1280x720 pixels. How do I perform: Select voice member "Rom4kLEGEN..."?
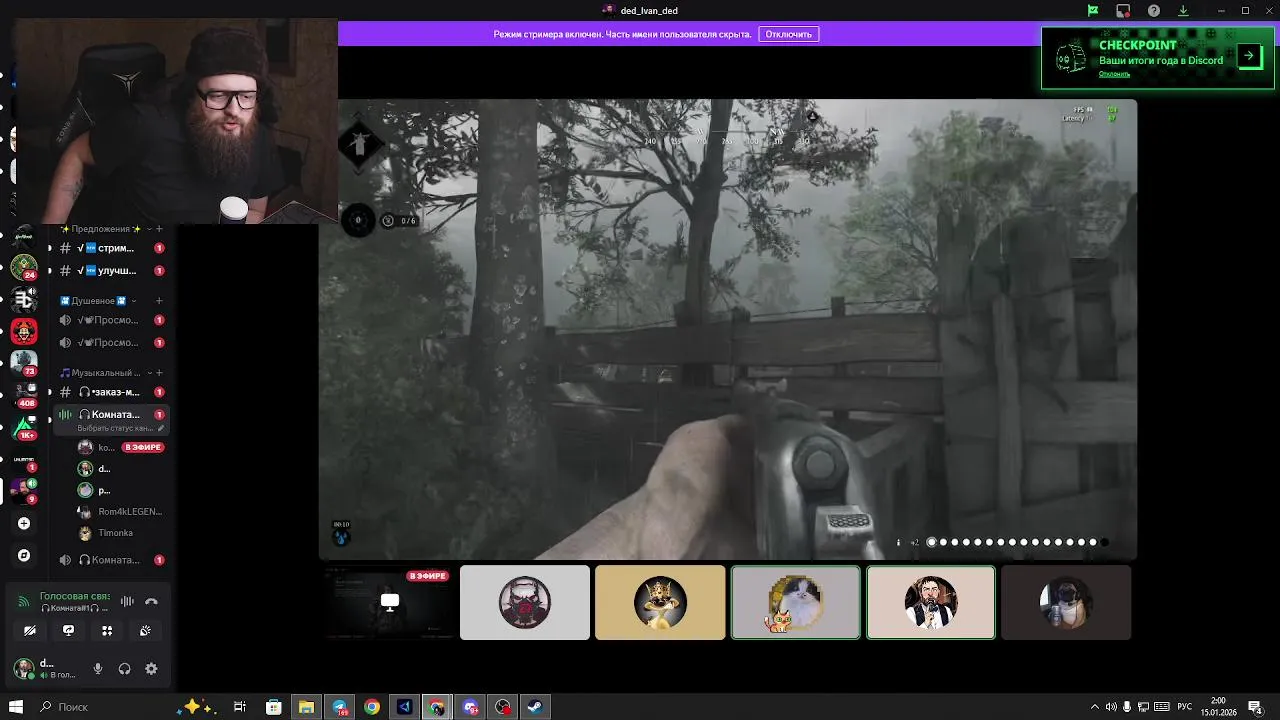pyautogui.click(x=122, y=512)
